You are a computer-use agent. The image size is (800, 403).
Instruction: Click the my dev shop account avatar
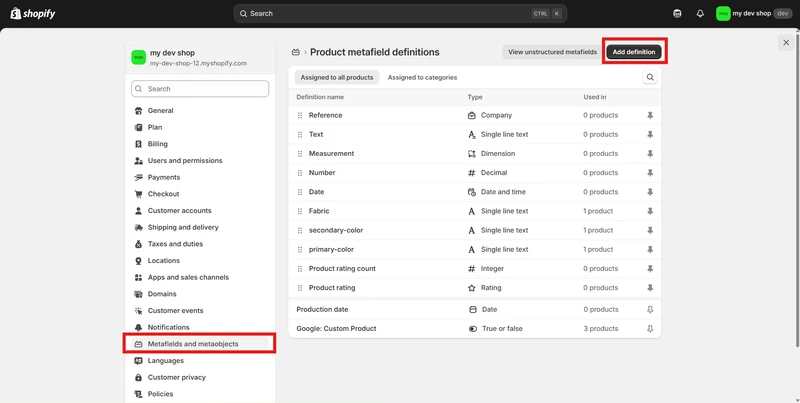pos(723,14)
